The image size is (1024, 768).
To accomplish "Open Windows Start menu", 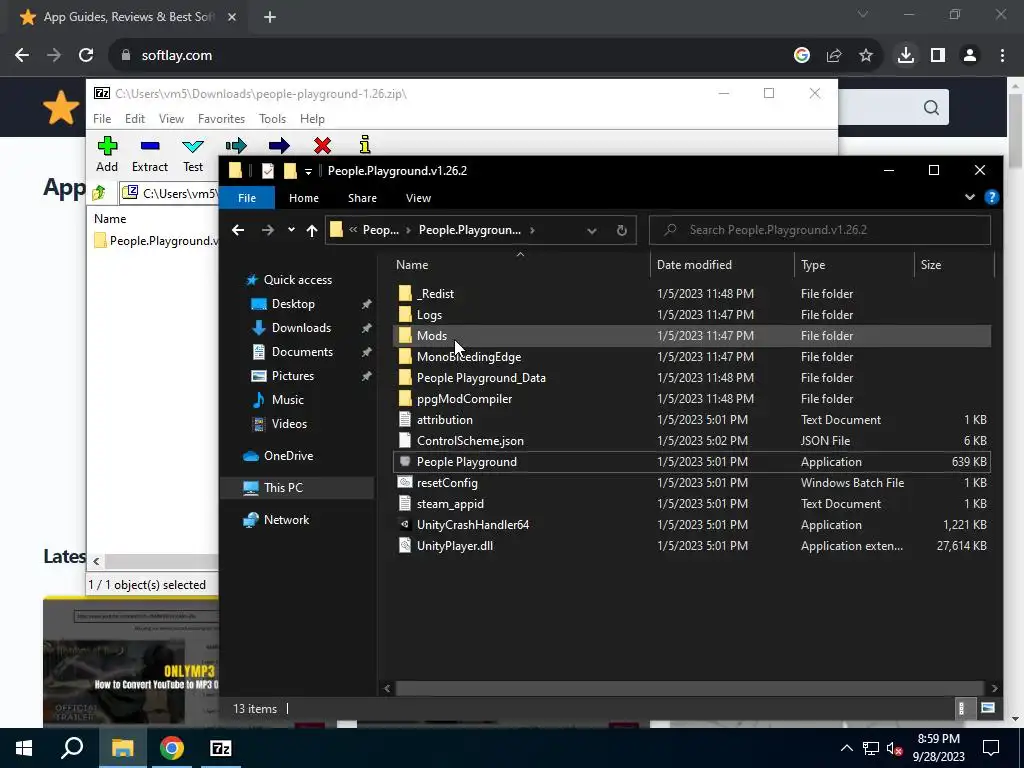I will point(24,748).
